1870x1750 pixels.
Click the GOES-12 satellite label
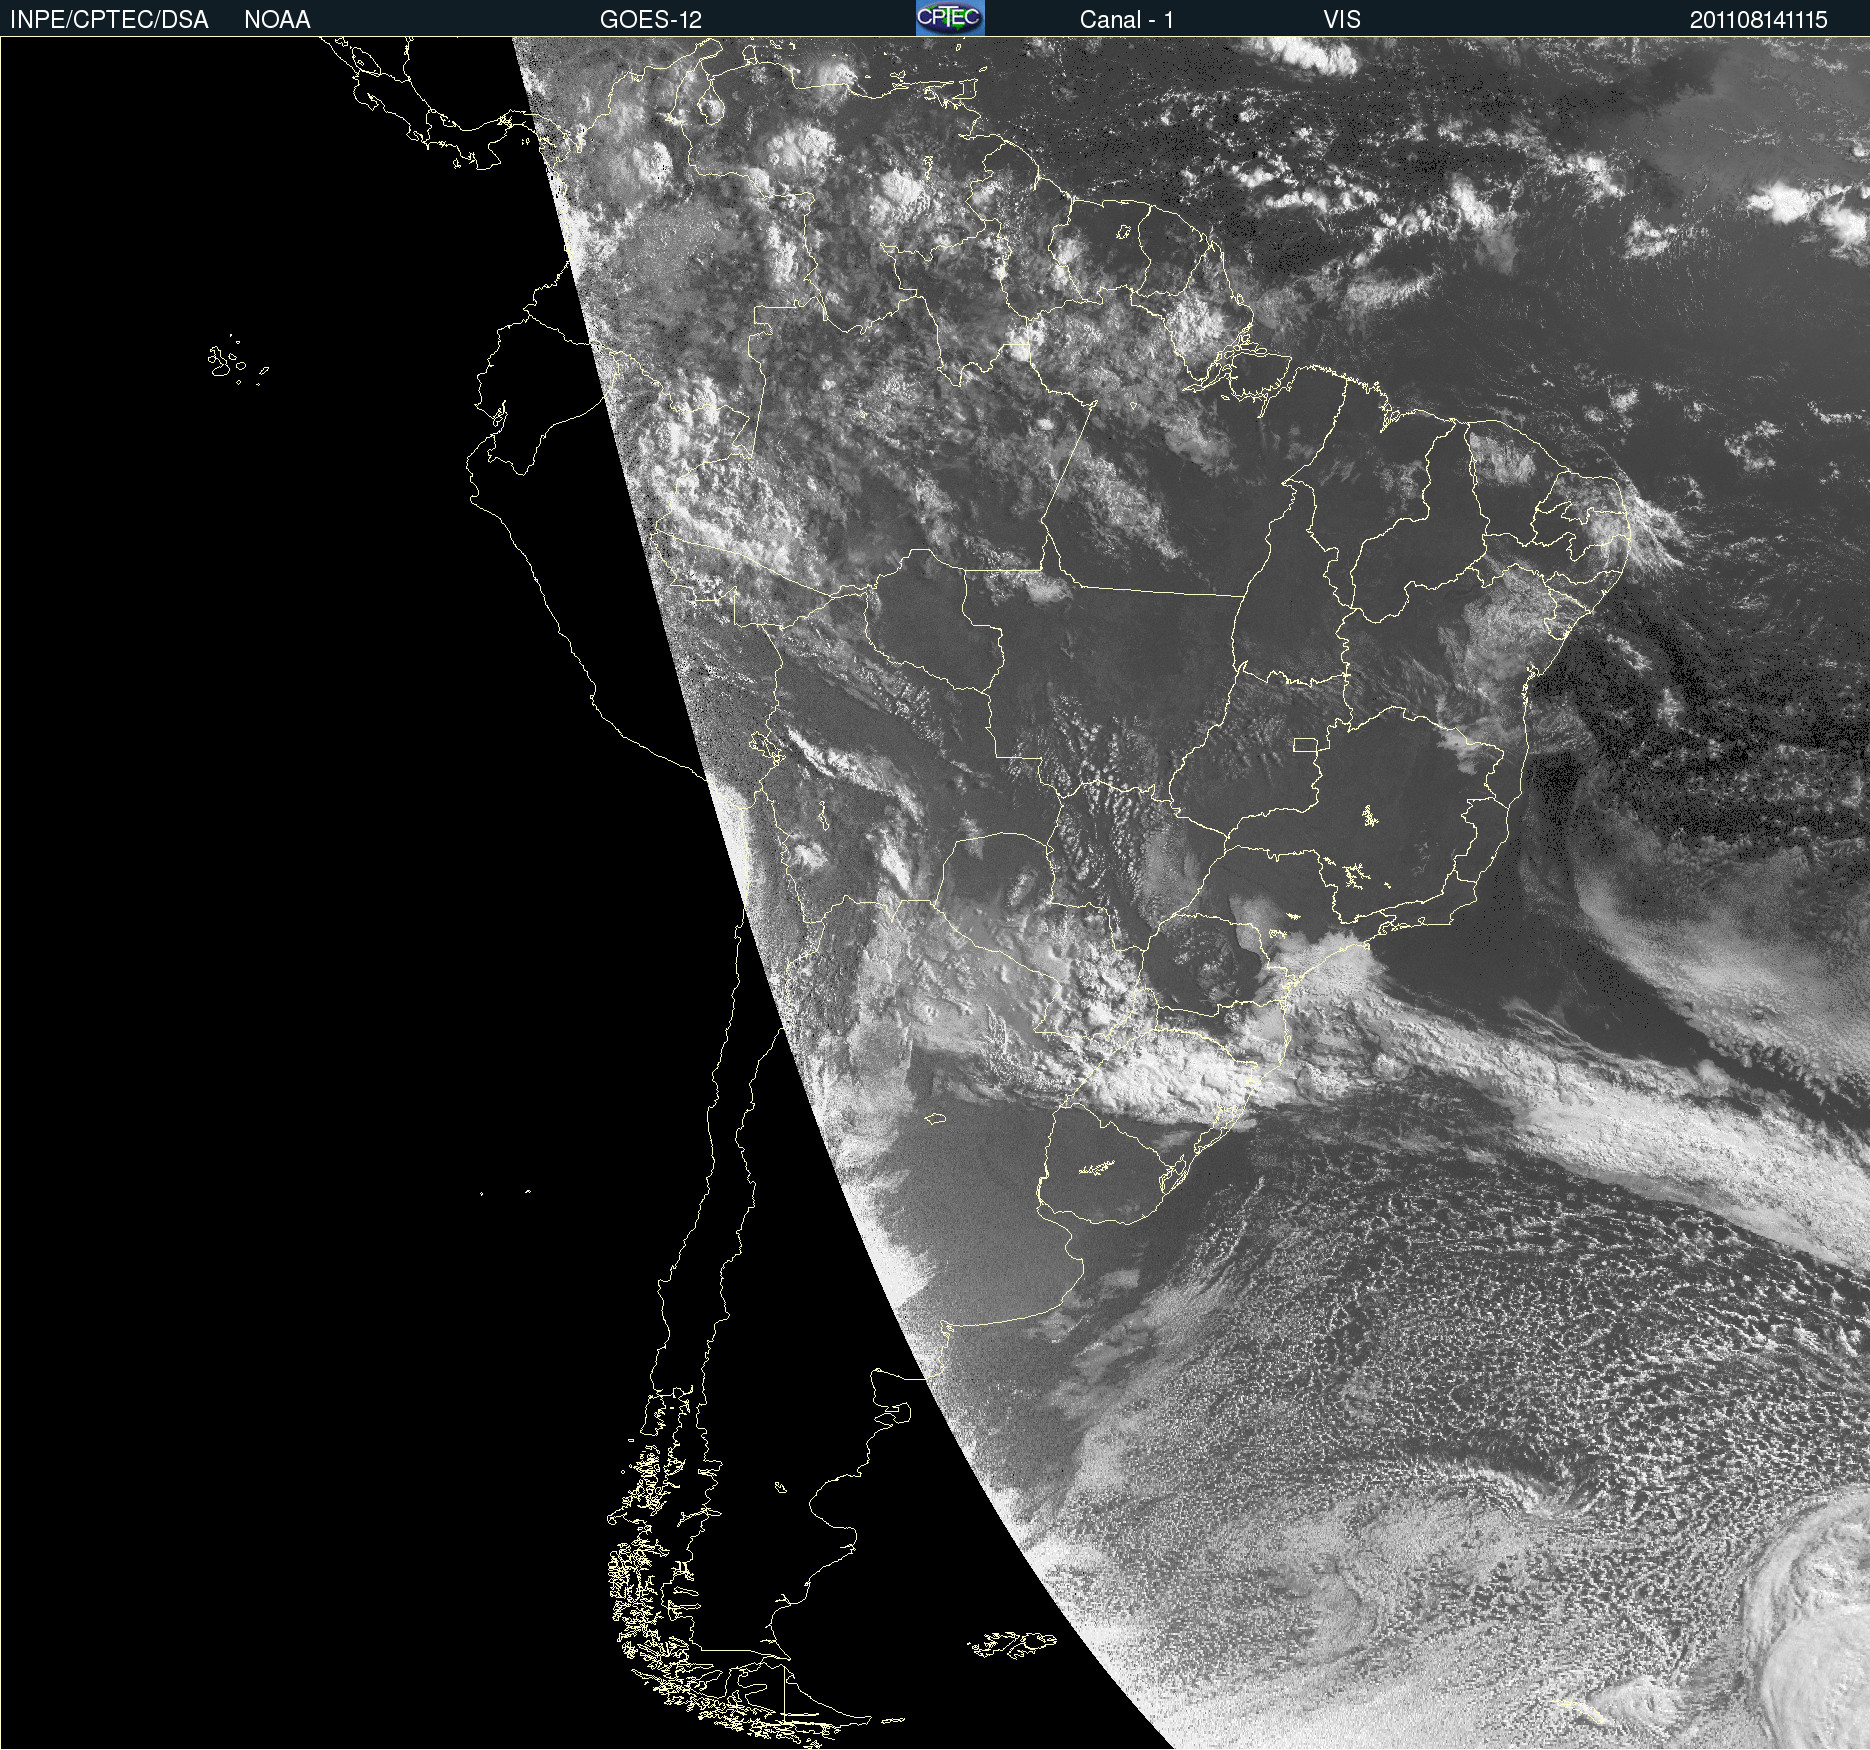(x=651, y=20)
